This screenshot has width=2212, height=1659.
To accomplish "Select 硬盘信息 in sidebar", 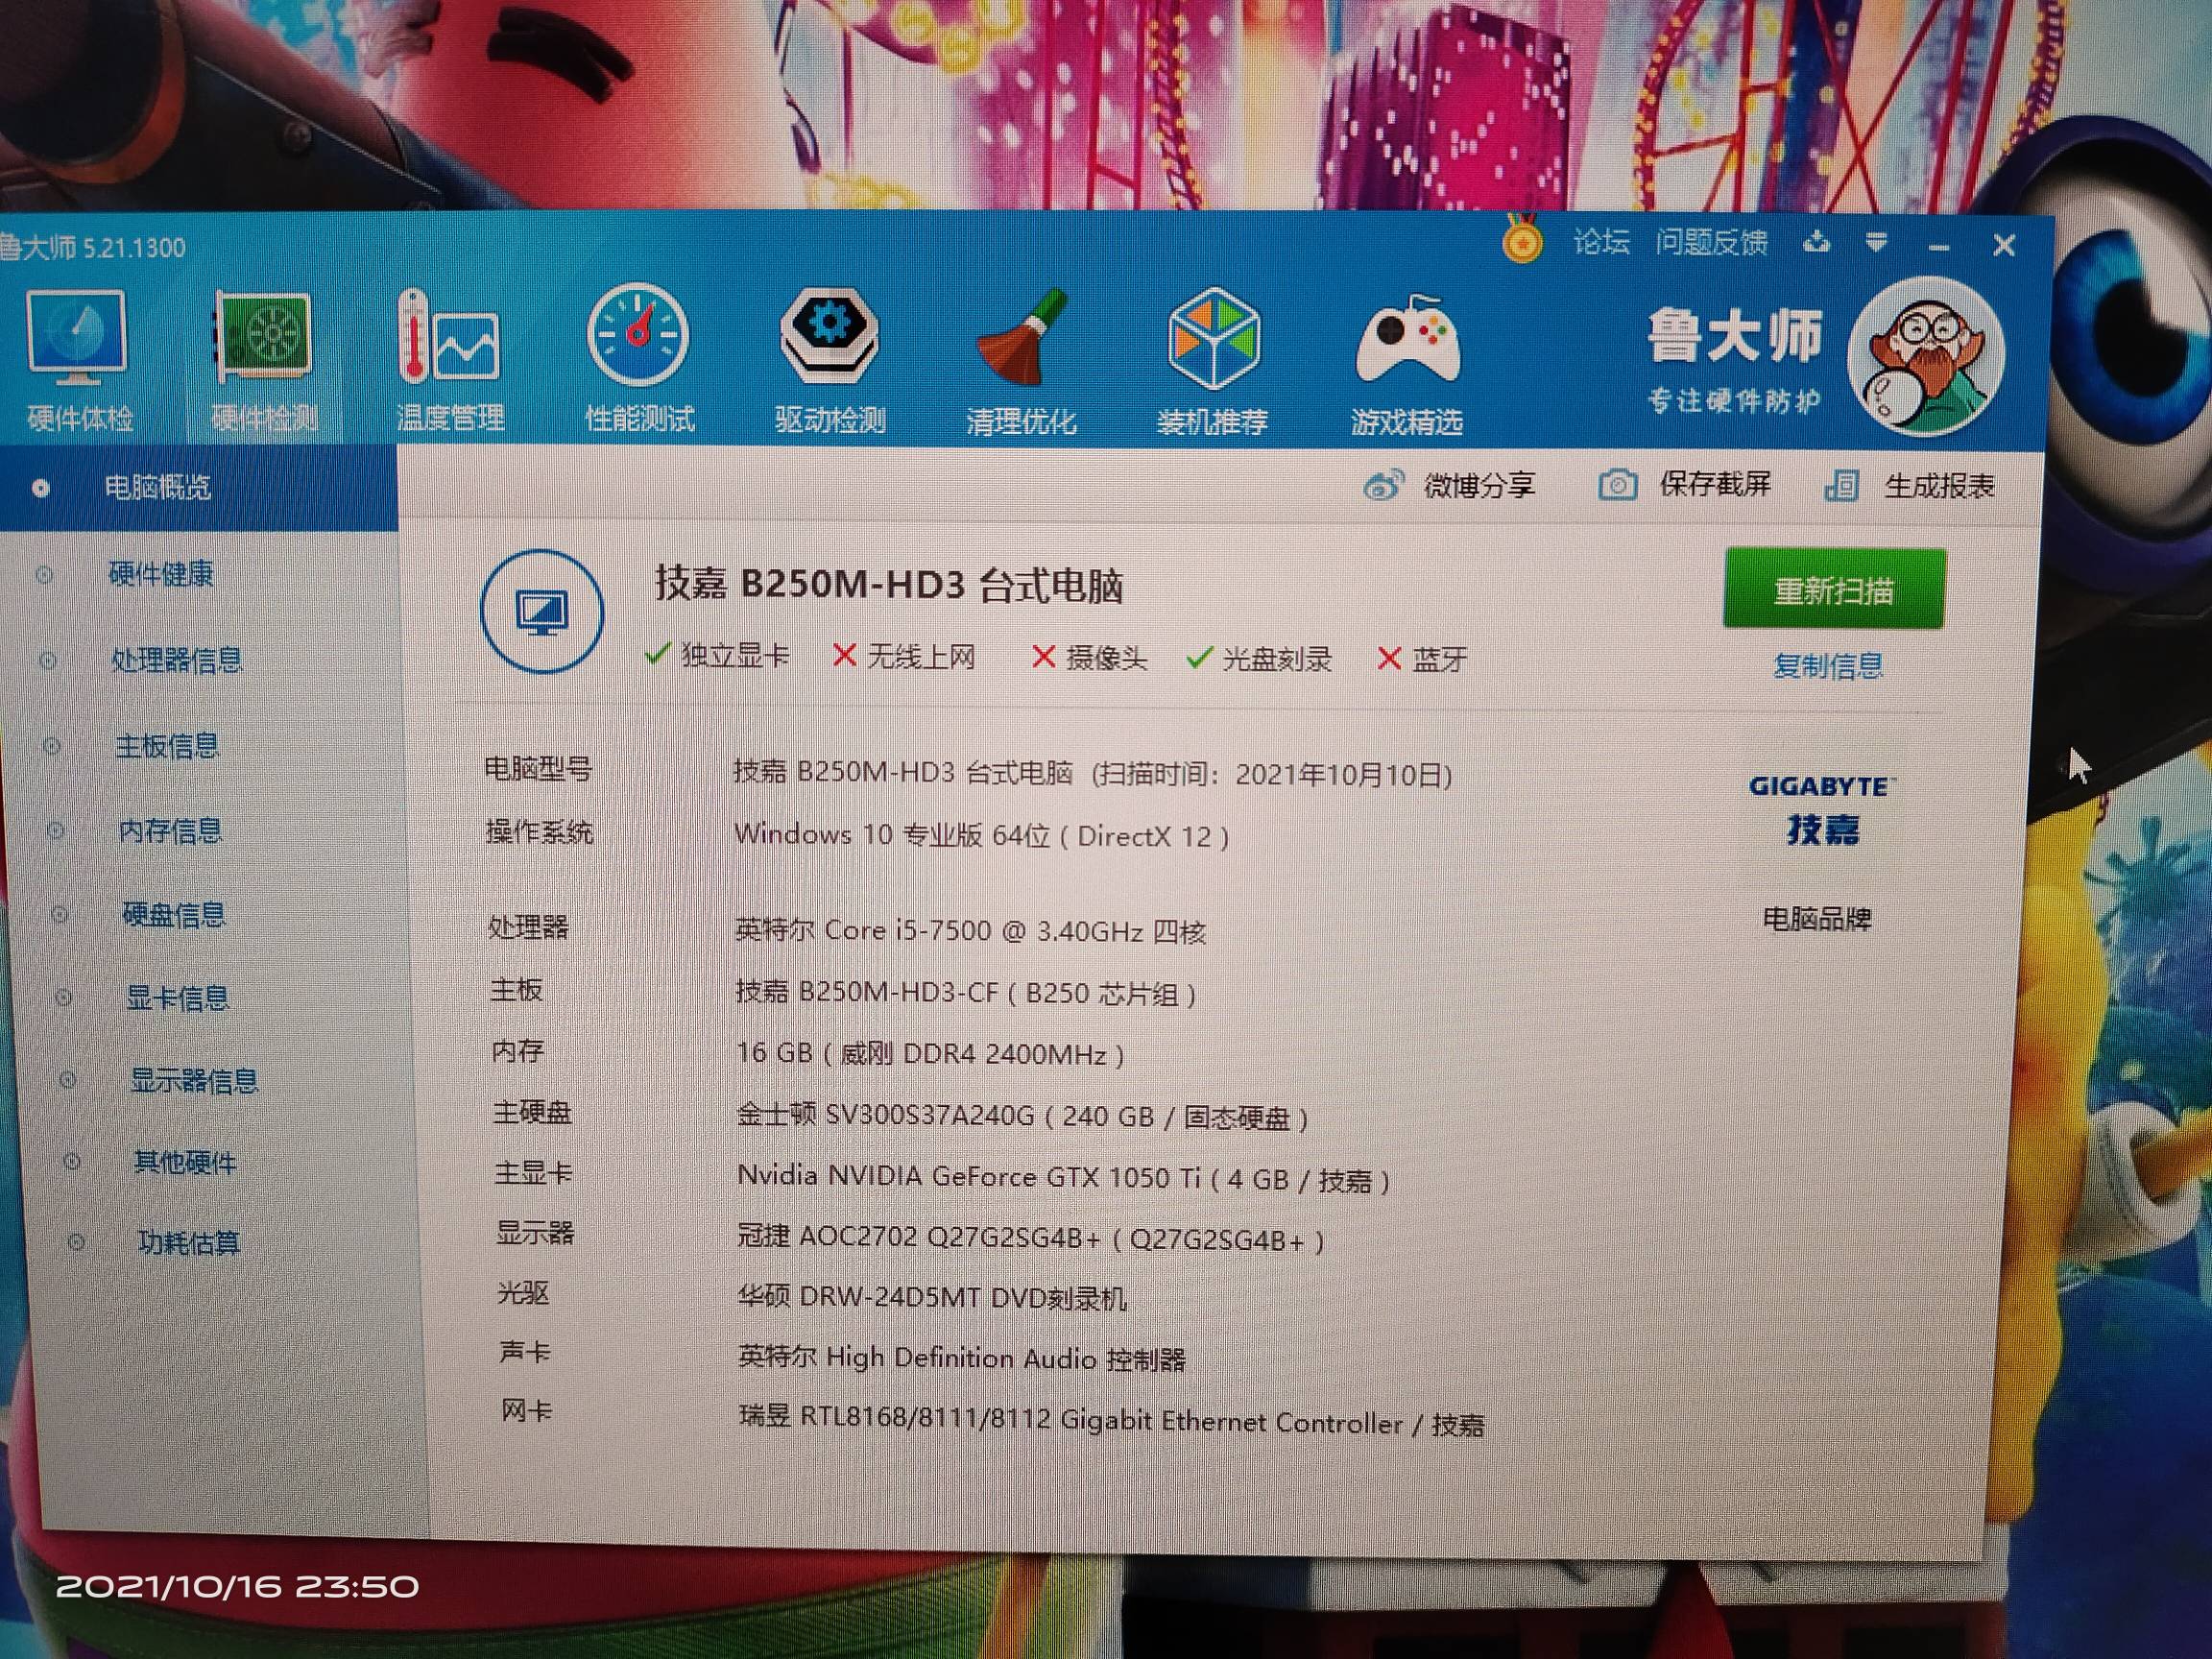I will [174, 915].
